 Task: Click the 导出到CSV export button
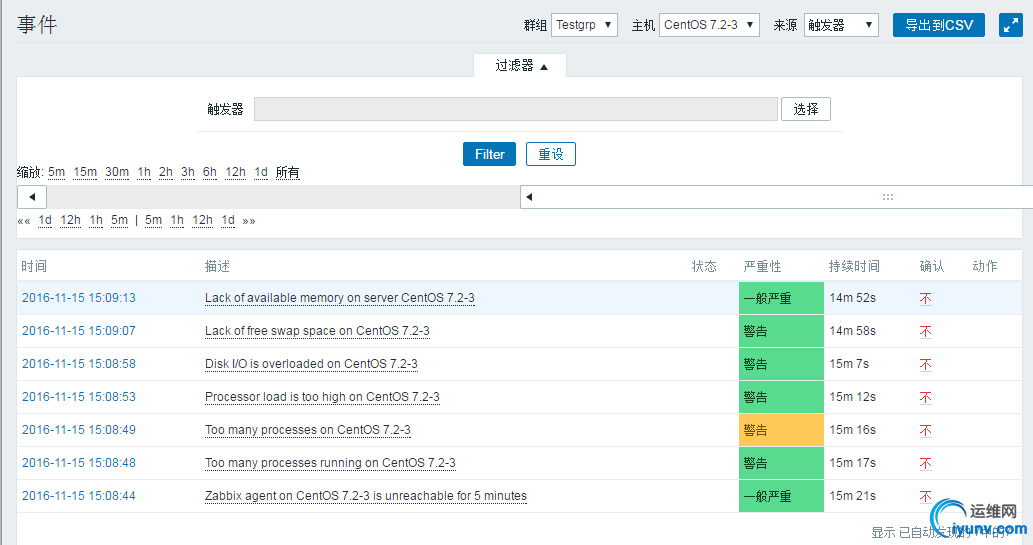tap(938, 25)
